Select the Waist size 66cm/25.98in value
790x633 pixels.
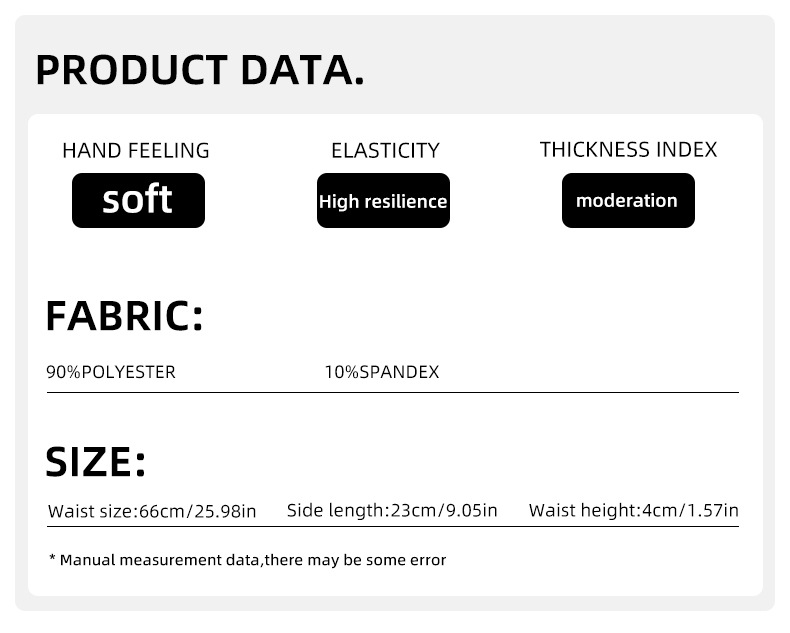pyautogui.click(x=152, y=512)
